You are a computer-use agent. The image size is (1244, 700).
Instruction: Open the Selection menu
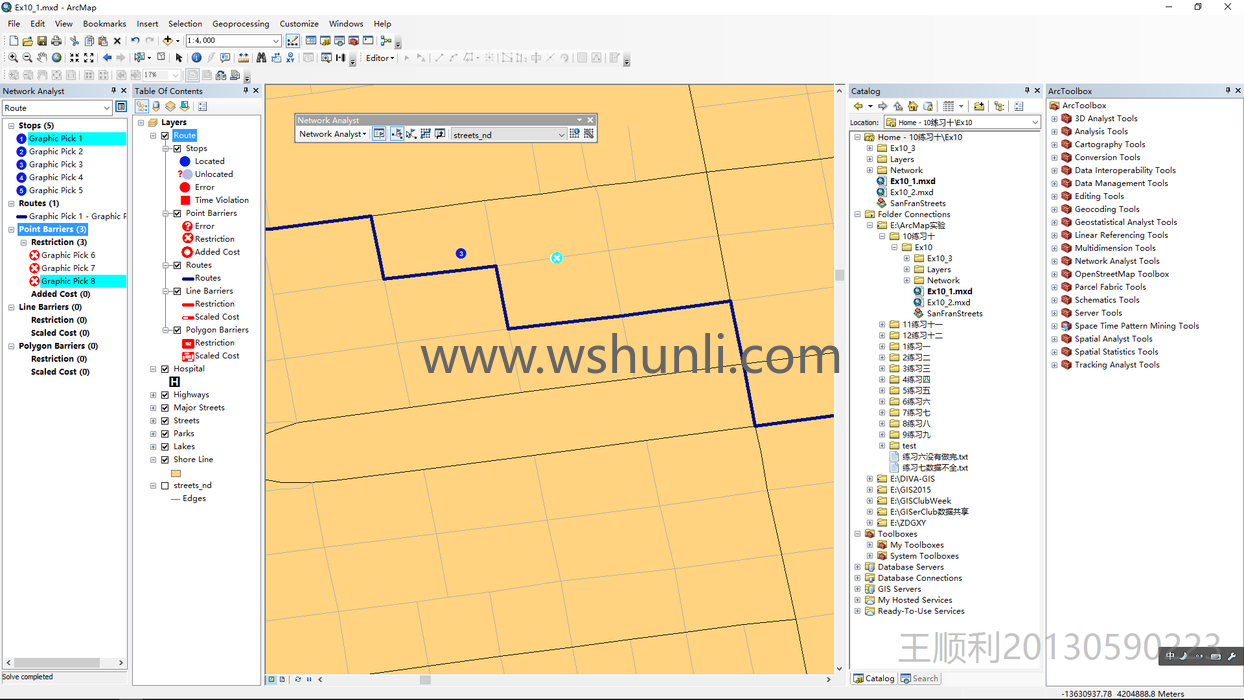[x=185, y=24]
